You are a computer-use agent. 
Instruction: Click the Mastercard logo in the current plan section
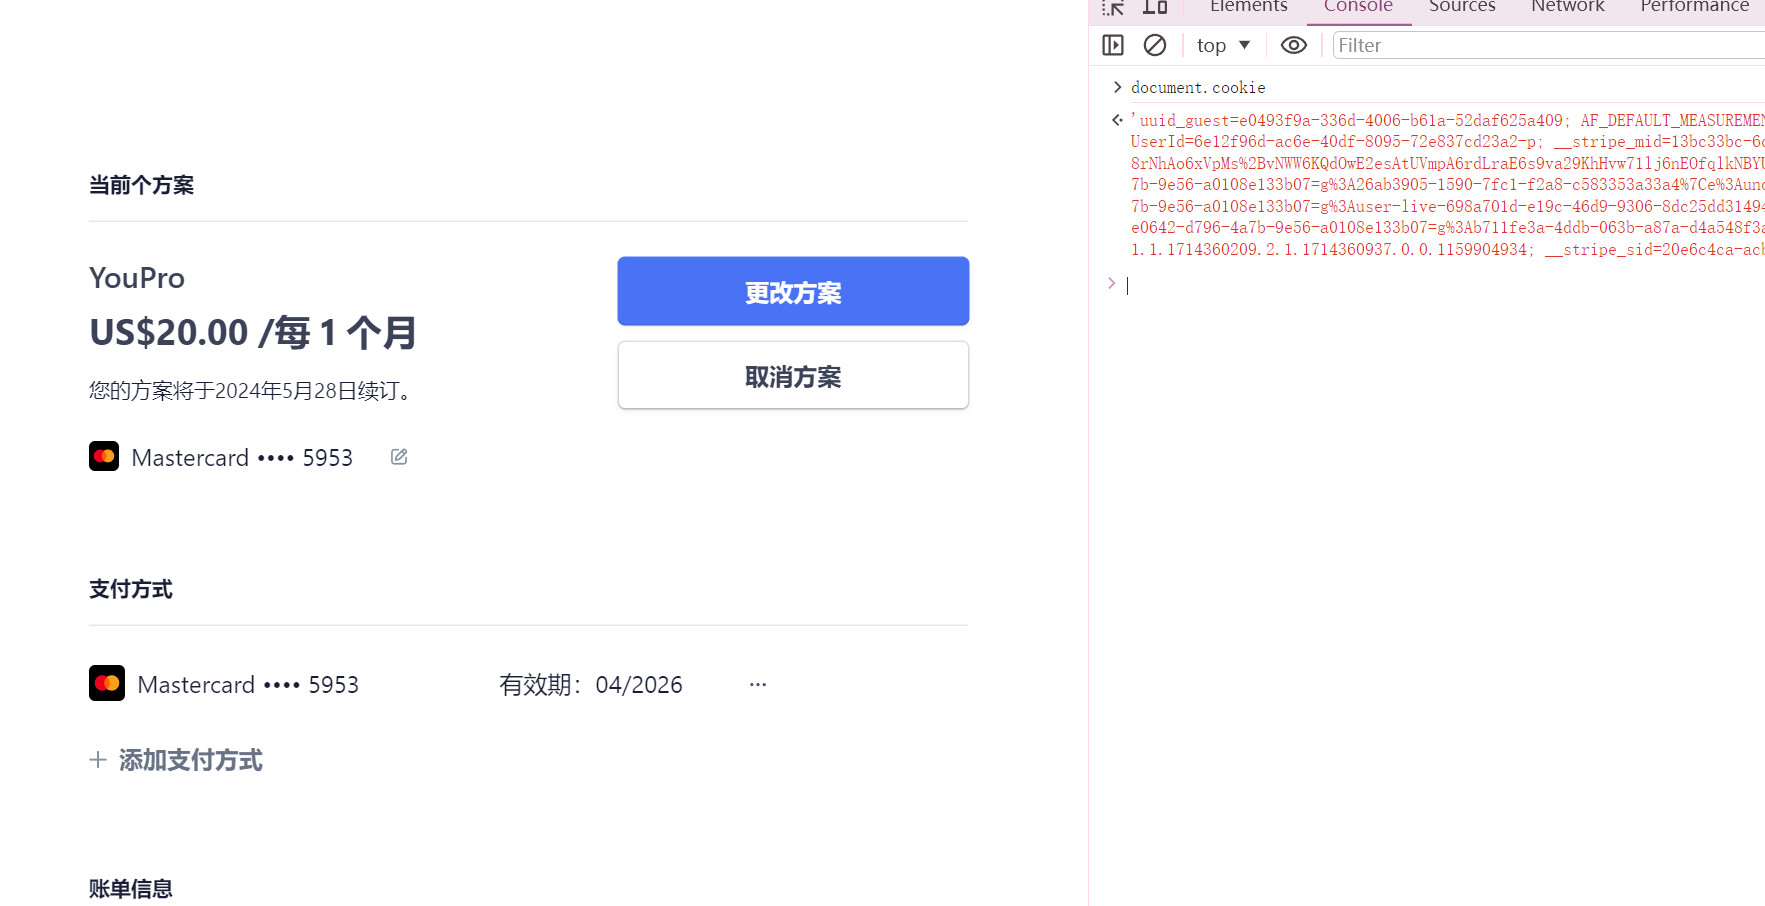tap(104, 456)
